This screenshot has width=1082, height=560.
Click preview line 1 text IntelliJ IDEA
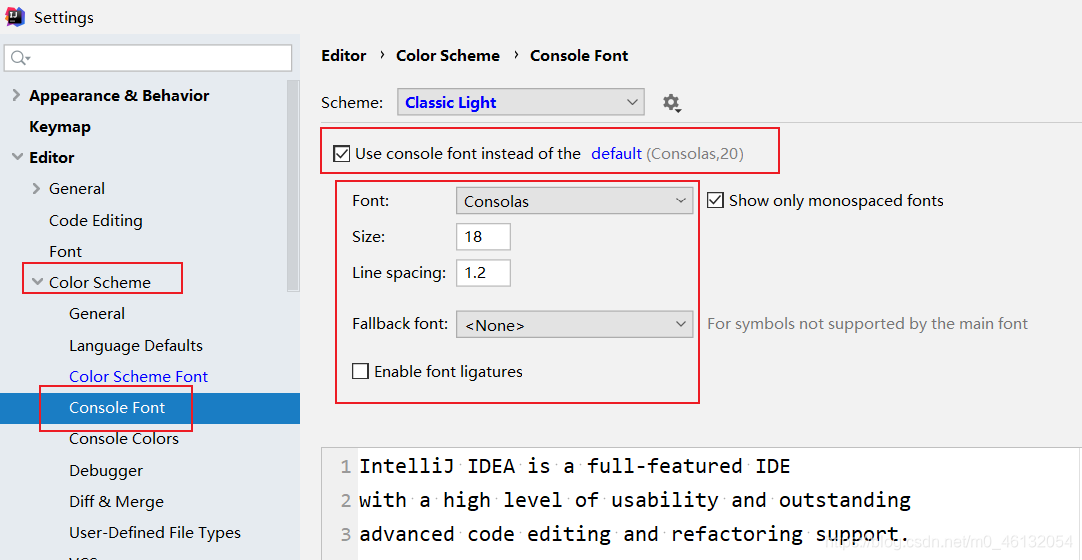(x=437, y=467)
